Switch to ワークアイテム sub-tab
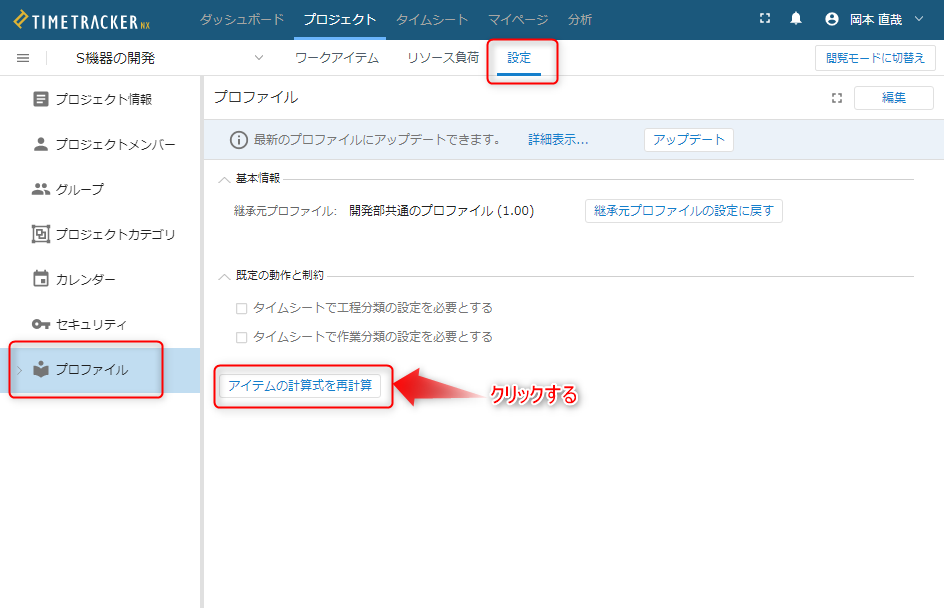The image size is (944, 608). click(x=337, y=58)
